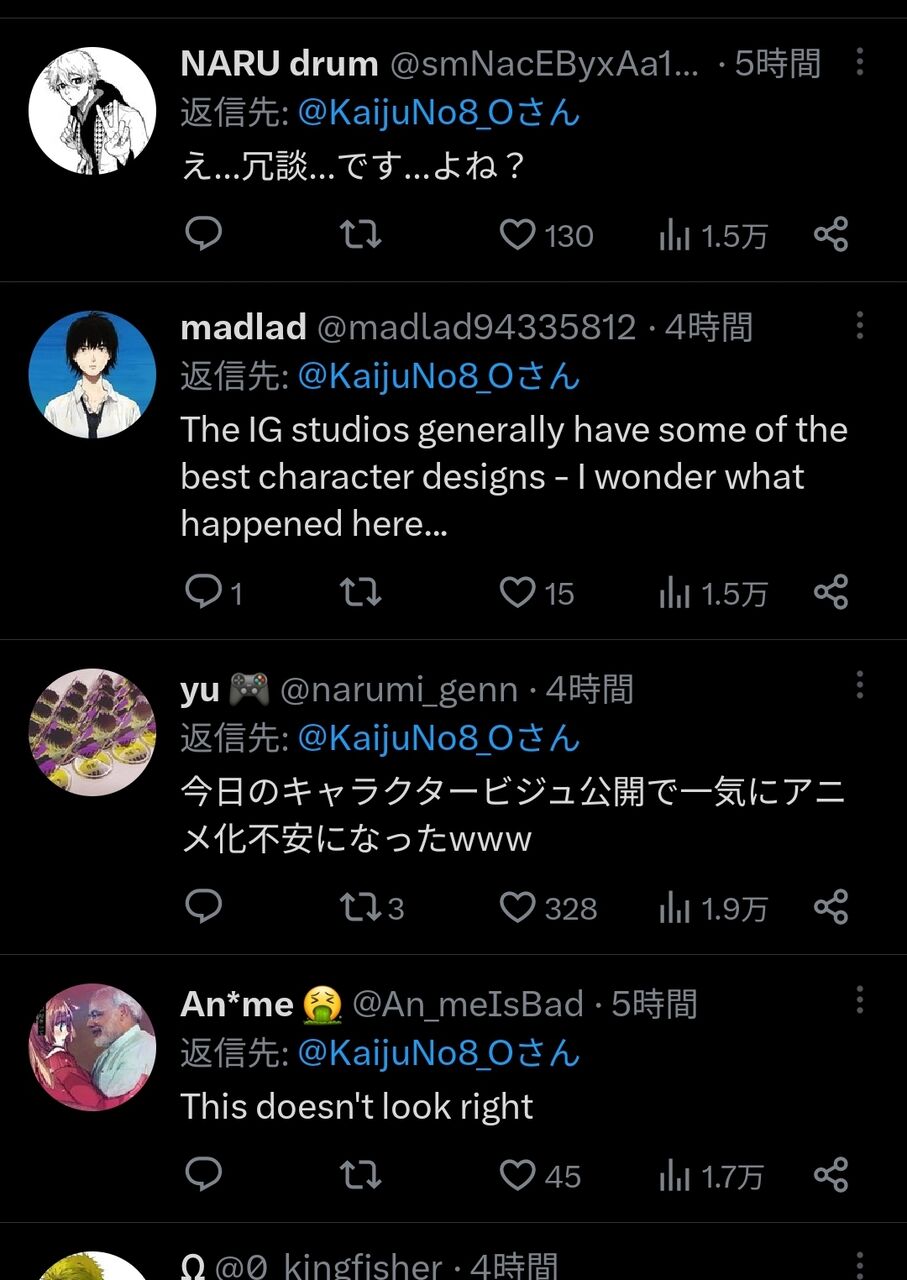Like madlad's tweet with 15 likes
The width and height of the screenshot is (907, 1280).
pyautogui.click(x=536, y=593)
